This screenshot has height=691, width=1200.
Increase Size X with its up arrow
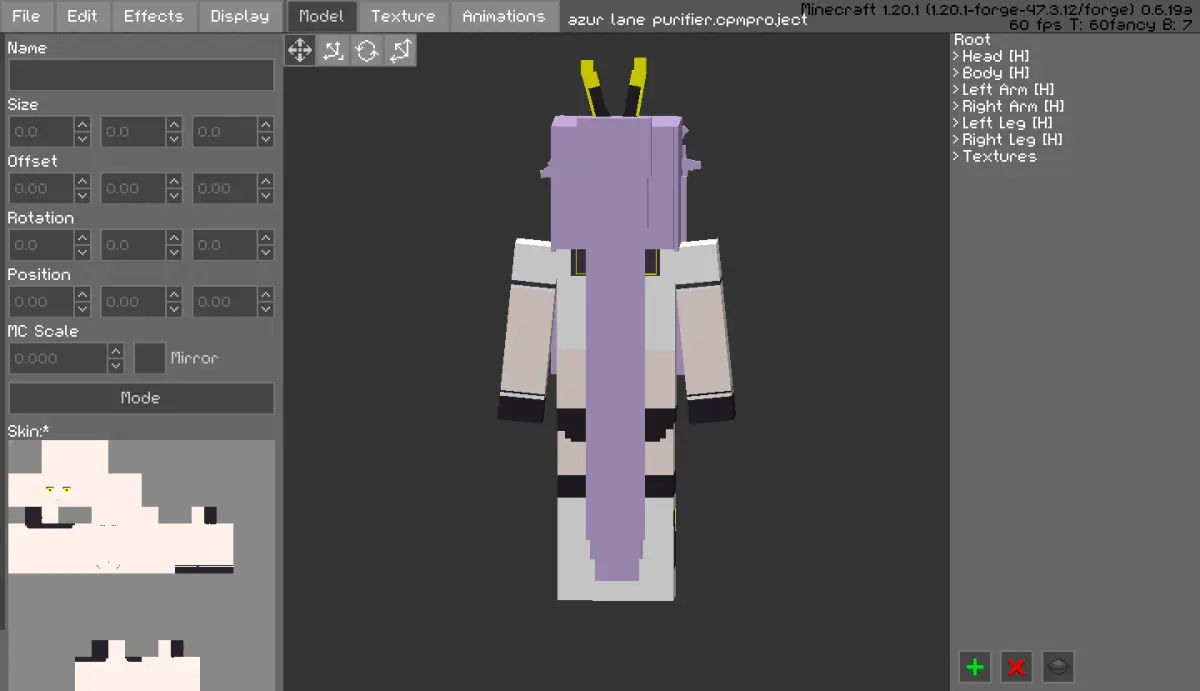(x=82, y=124)
